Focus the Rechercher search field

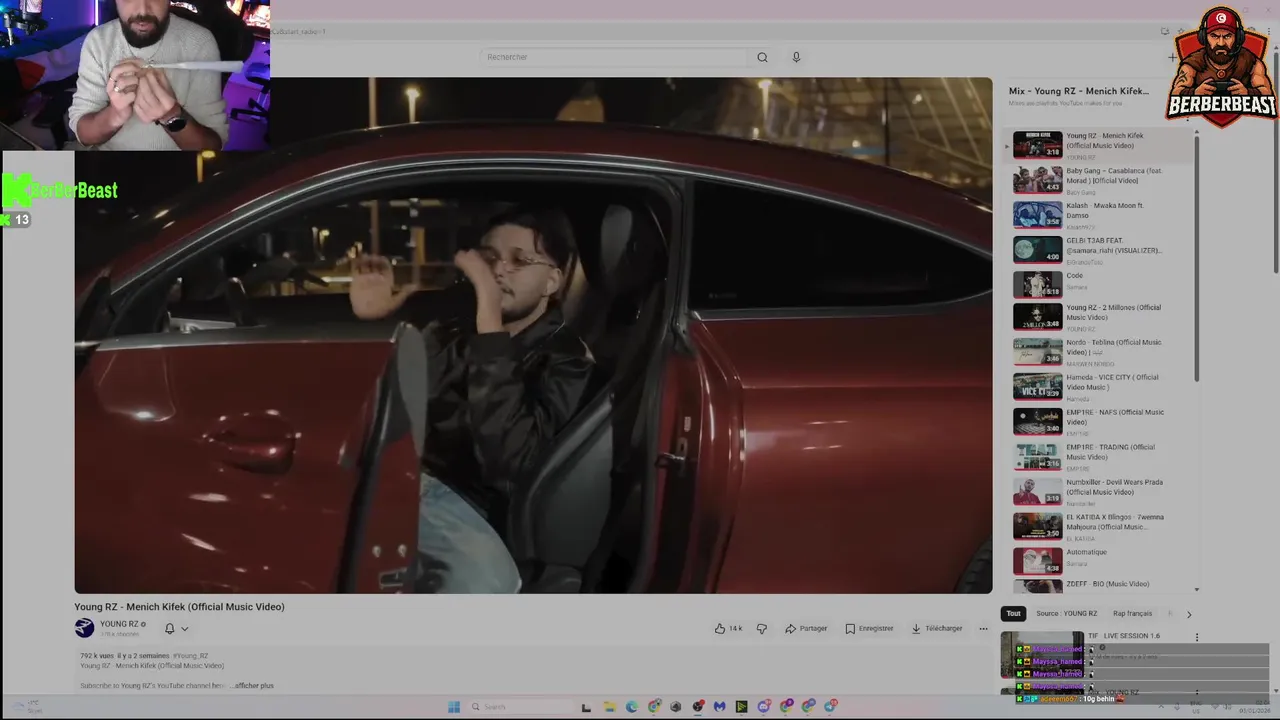pos(612,57)
